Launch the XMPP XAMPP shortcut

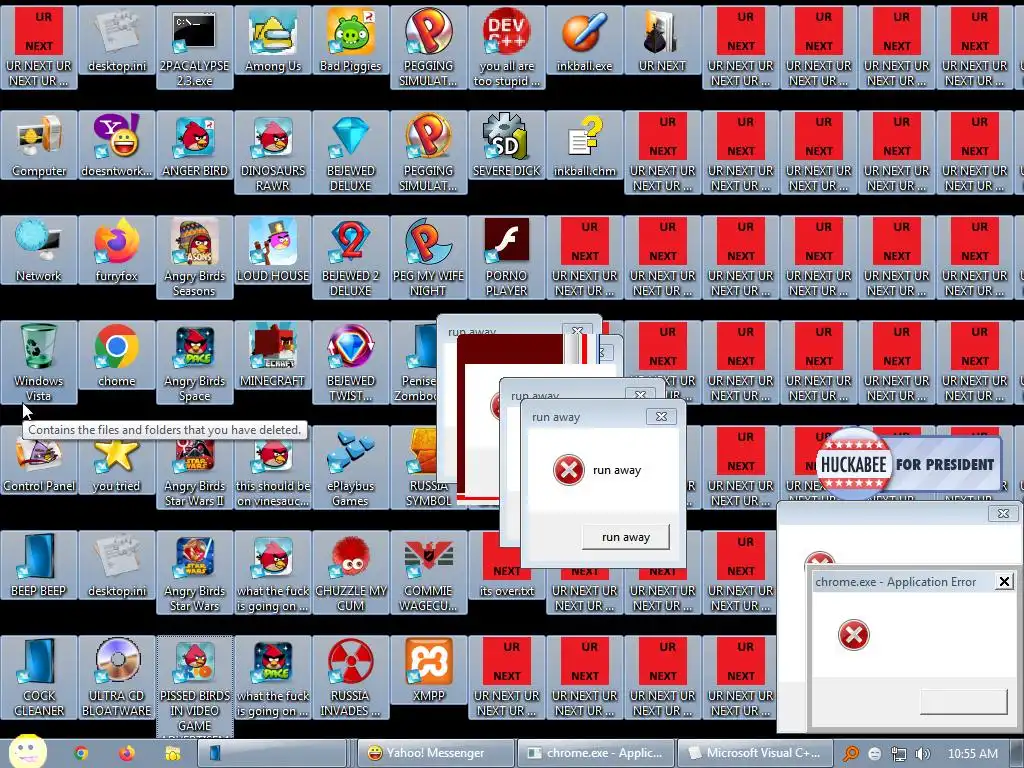(x=428, y=671)
